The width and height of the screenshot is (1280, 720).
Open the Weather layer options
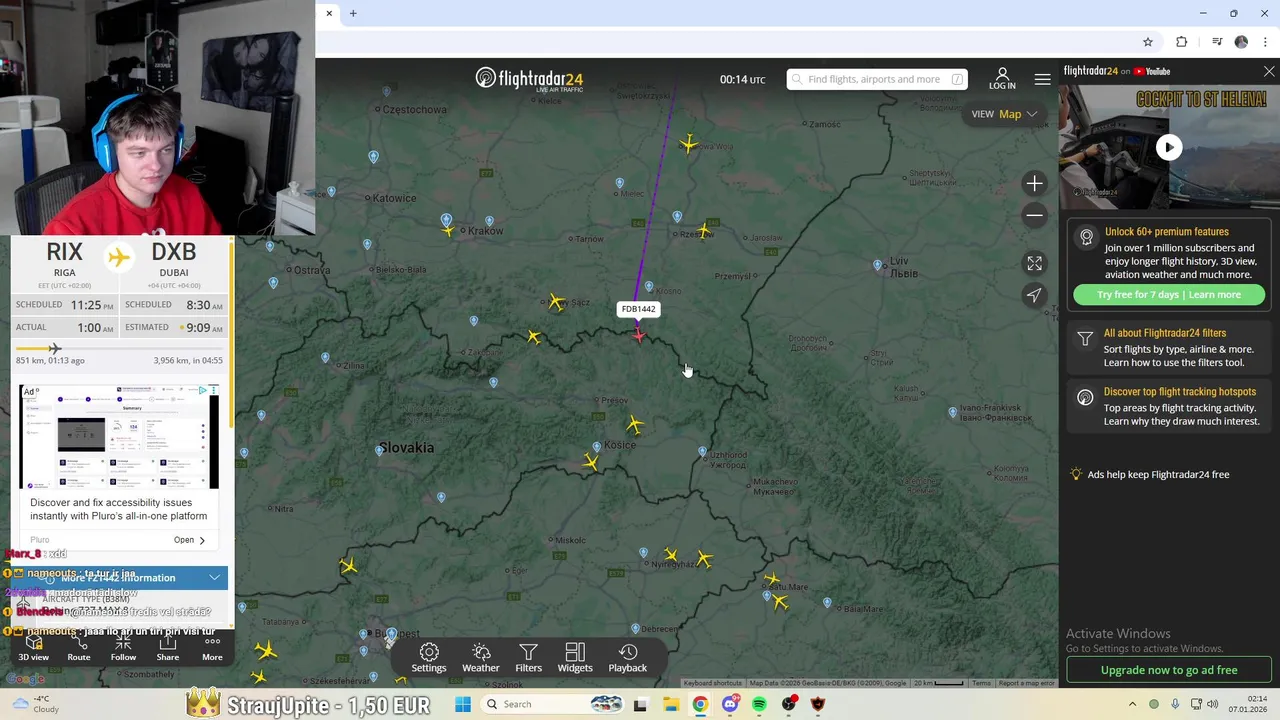[481, 658]
